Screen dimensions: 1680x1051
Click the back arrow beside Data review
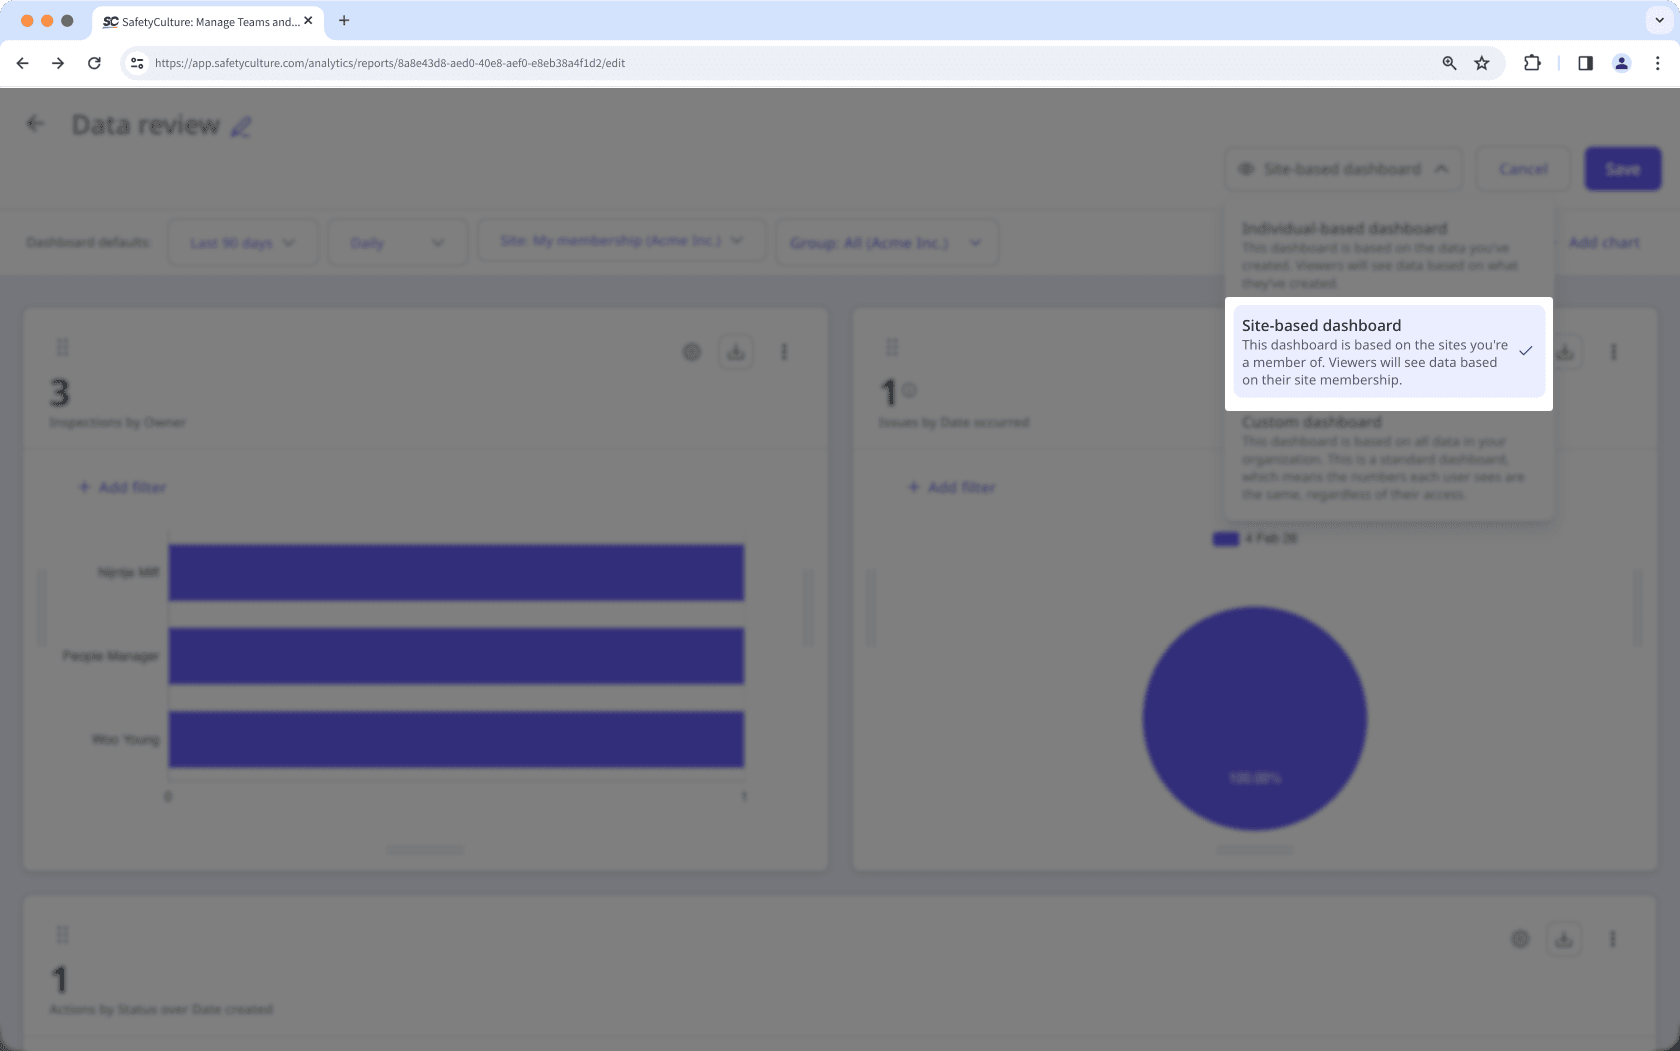point(35,122)
